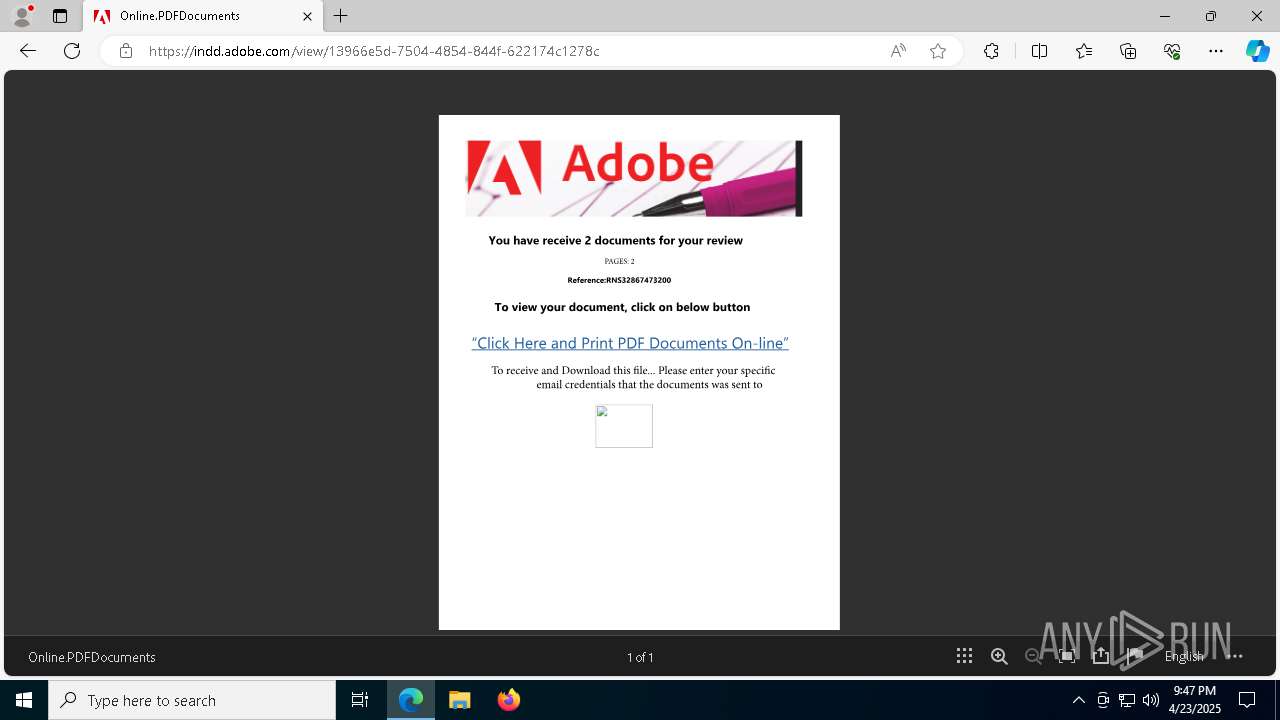Open the Favorites list
Viewport: 1280px width, 720px height.
[x=1084, y=51]
